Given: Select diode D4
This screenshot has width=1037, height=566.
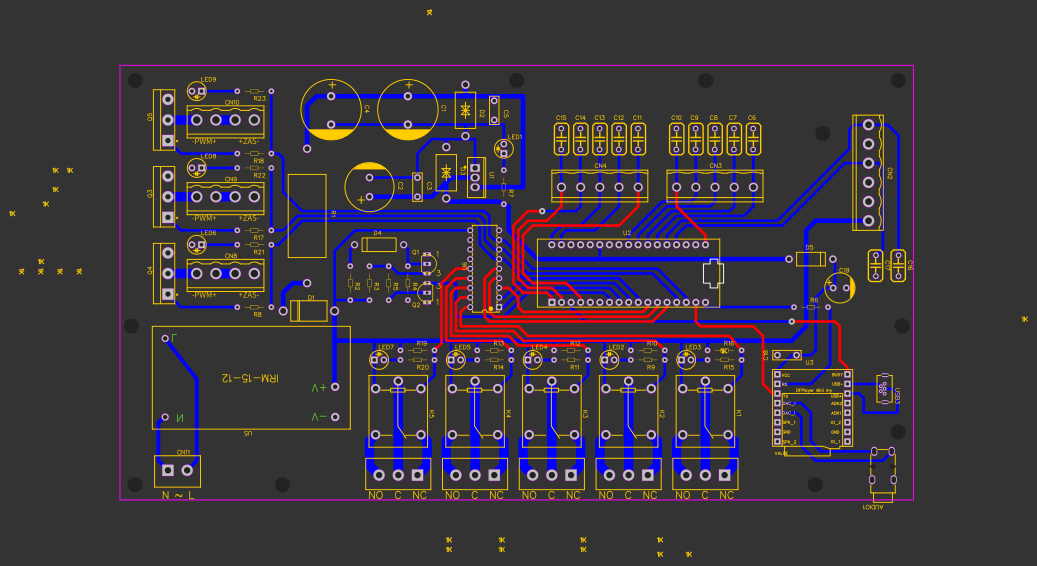Looking at the screenshot, I should (379, 245).
